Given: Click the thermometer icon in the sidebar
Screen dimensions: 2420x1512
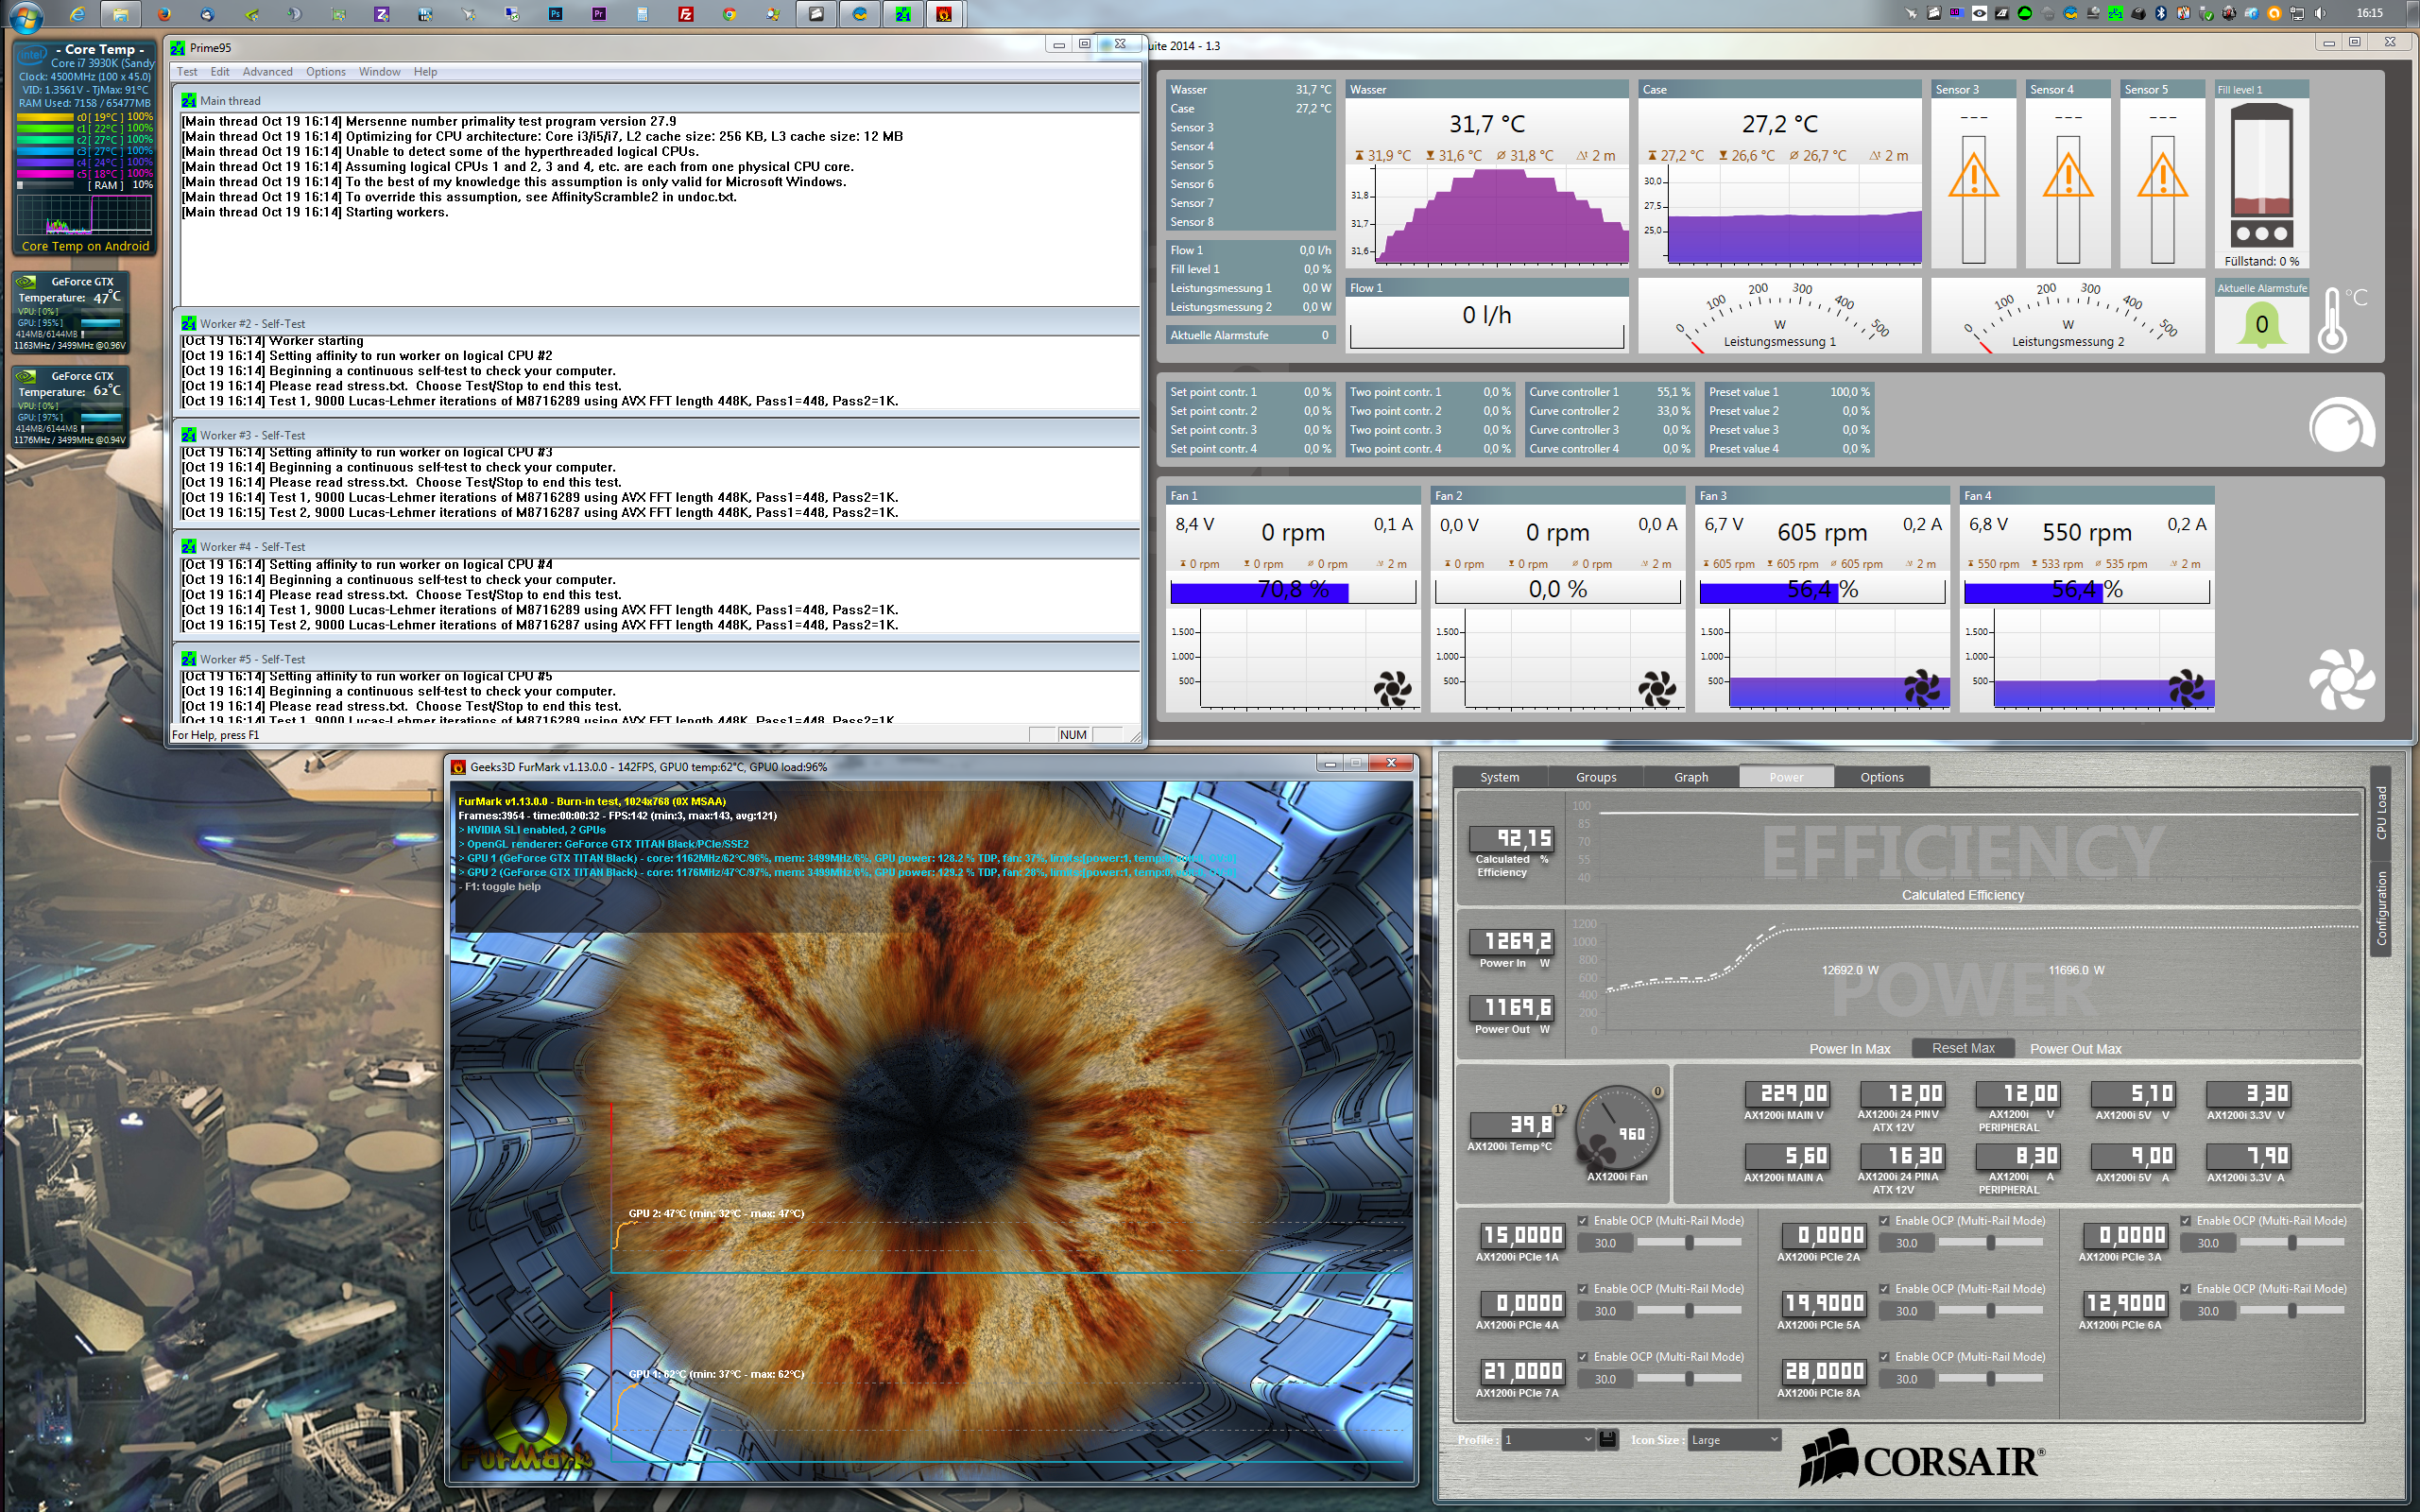Looking at the screenshot, I should coord(2333,320).
